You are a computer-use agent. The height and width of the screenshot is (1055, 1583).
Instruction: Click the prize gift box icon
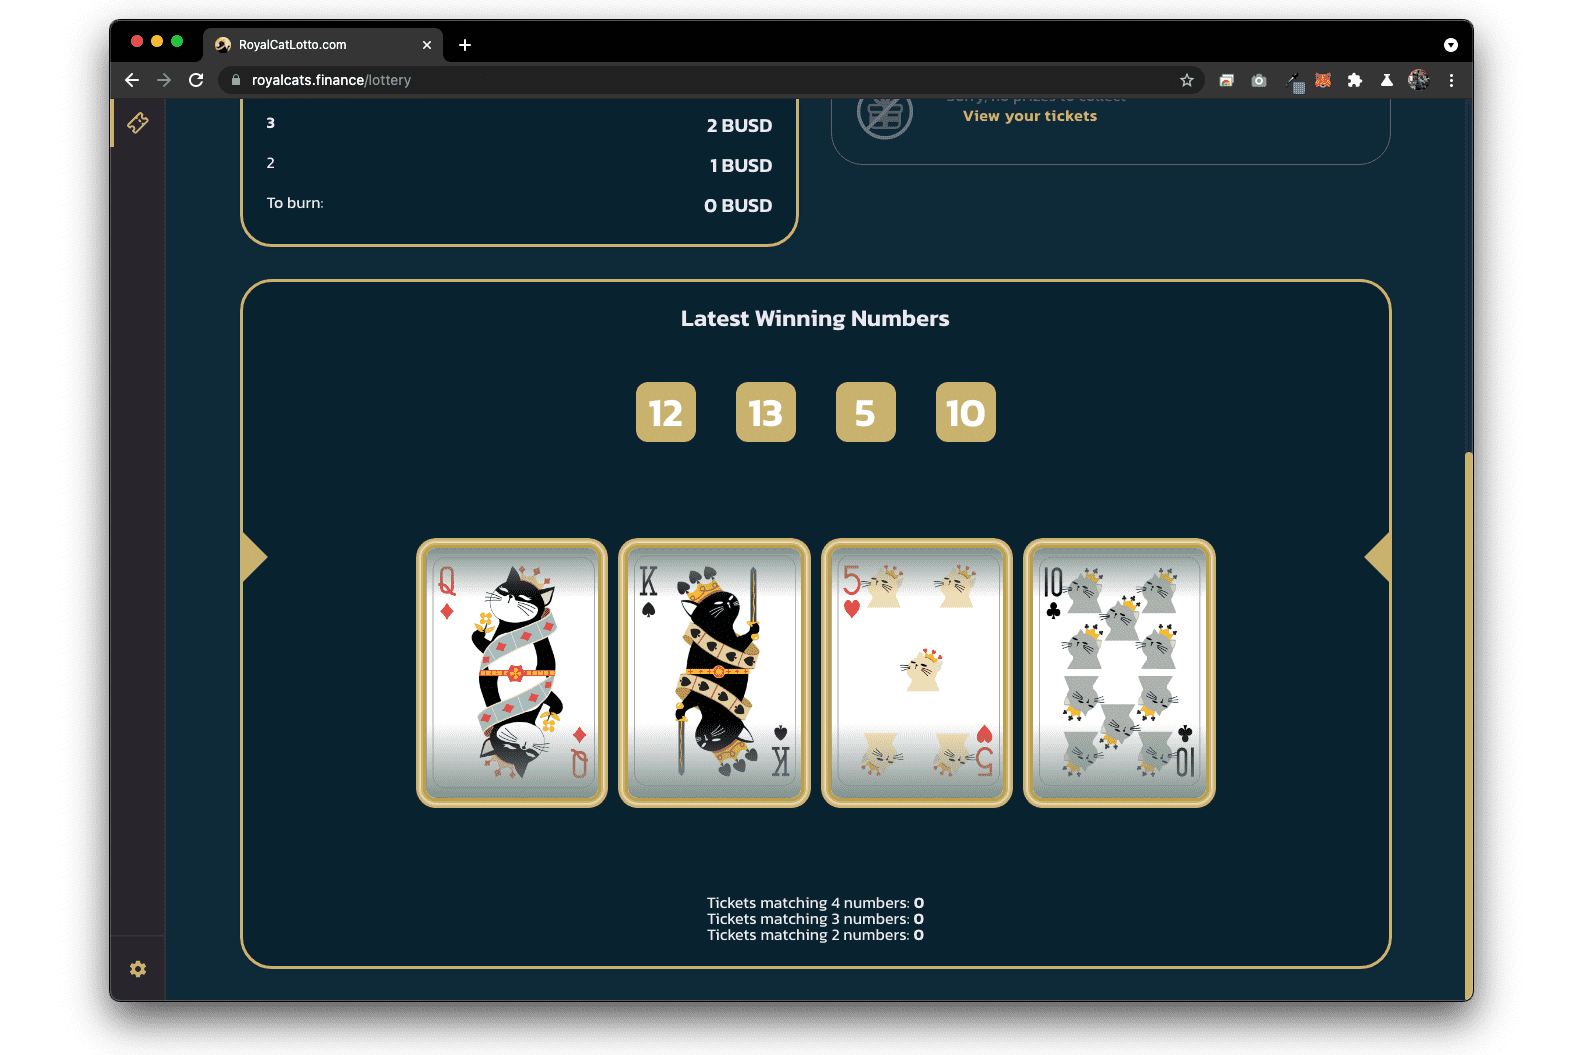885,115
